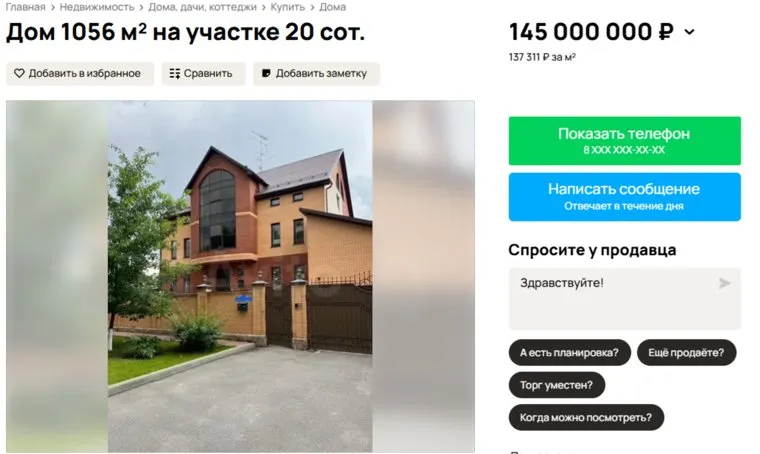Send message with the arrow icon
Screen dimensions: 760x454
(x=724, y=283)
